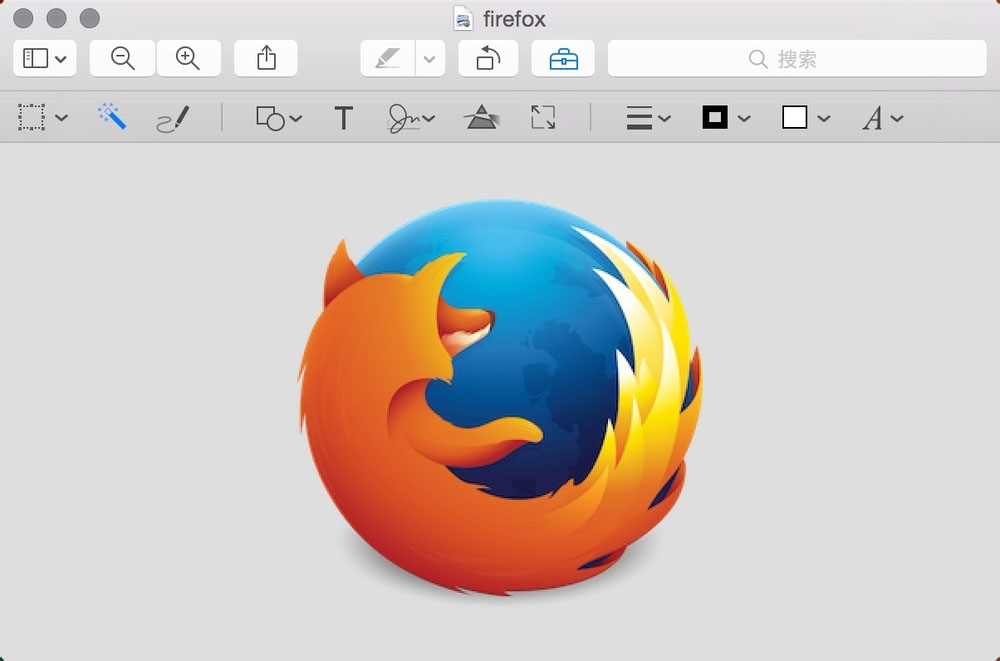Toggle the highlight pen button
Viewport: 1000px width, 661px height.
pyautogui.click(x=388, y=59)
